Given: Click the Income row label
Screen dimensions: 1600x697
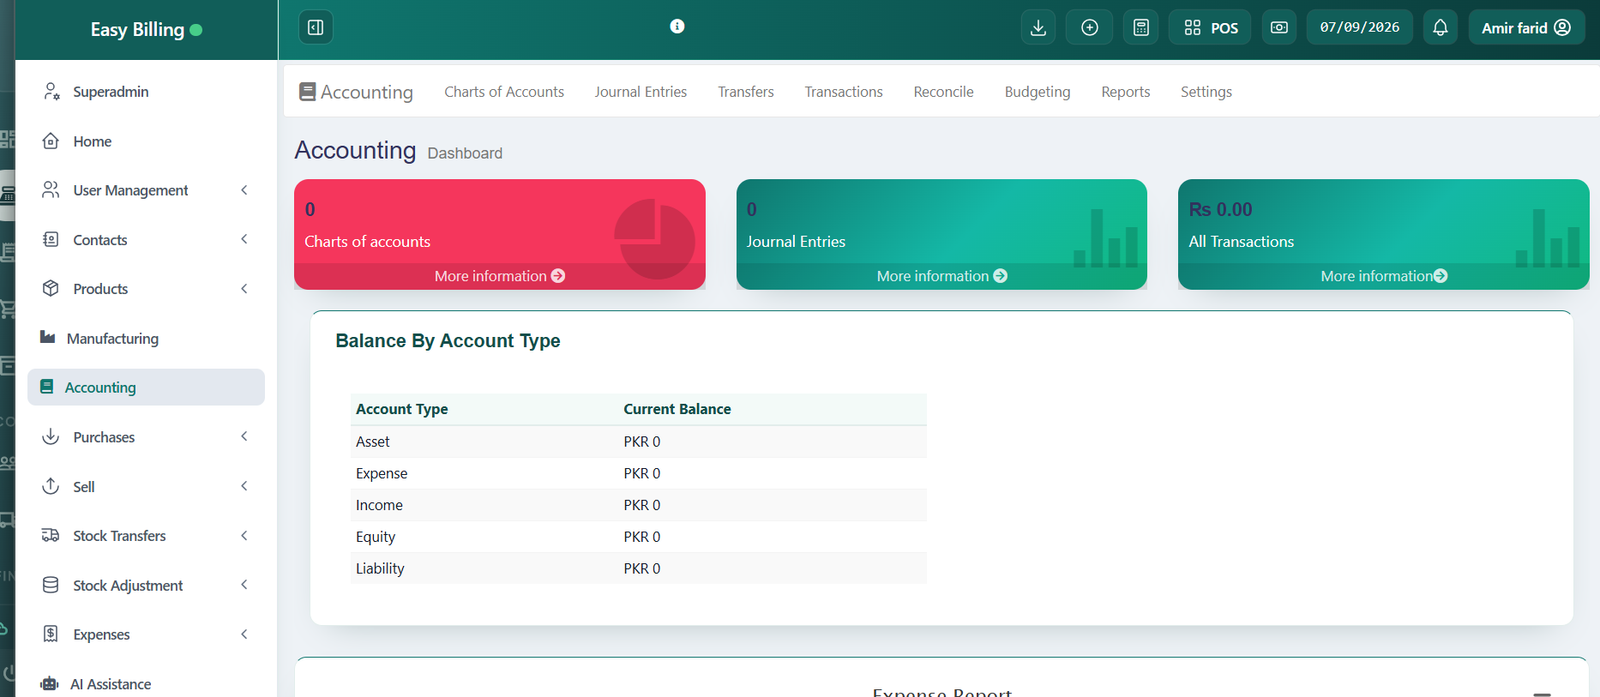Looking at the screenshot, I should point(379,505).
